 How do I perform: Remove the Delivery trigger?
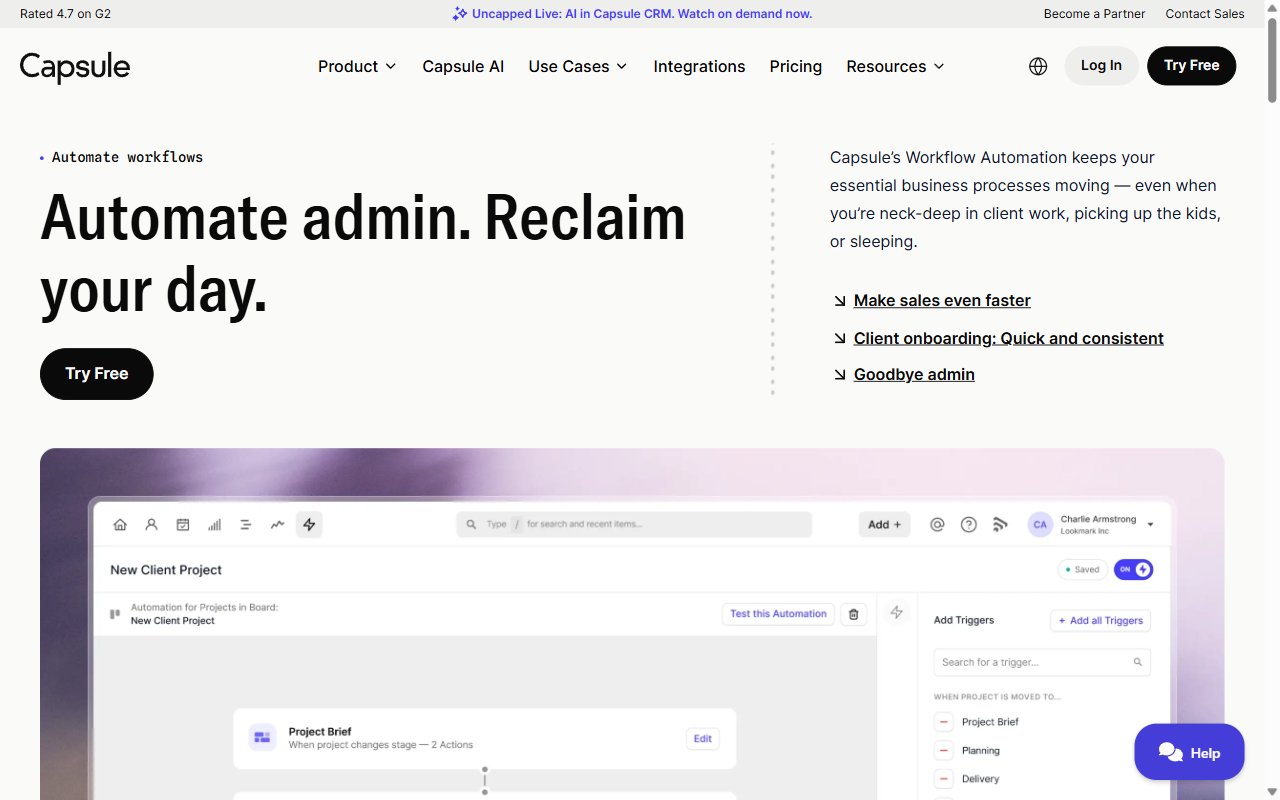click(x=944, y=778)
